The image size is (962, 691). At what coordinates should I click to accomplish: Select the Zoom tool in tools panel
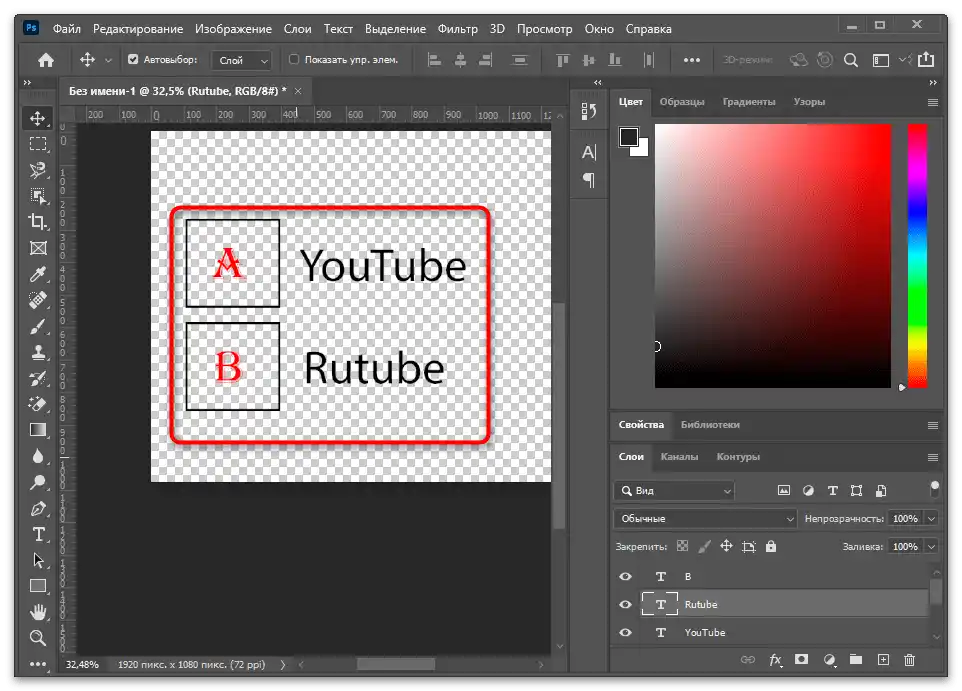click(38, 638)
